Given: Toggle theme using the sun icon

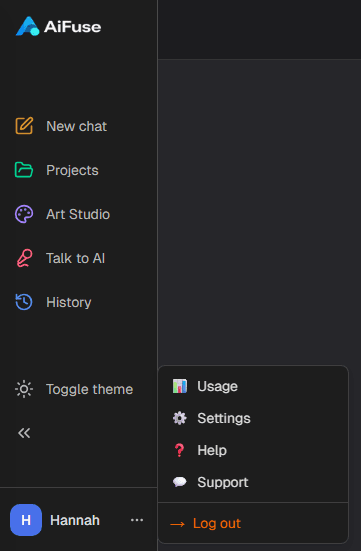Looking at the screenshot, I should (x=24, y=389).
